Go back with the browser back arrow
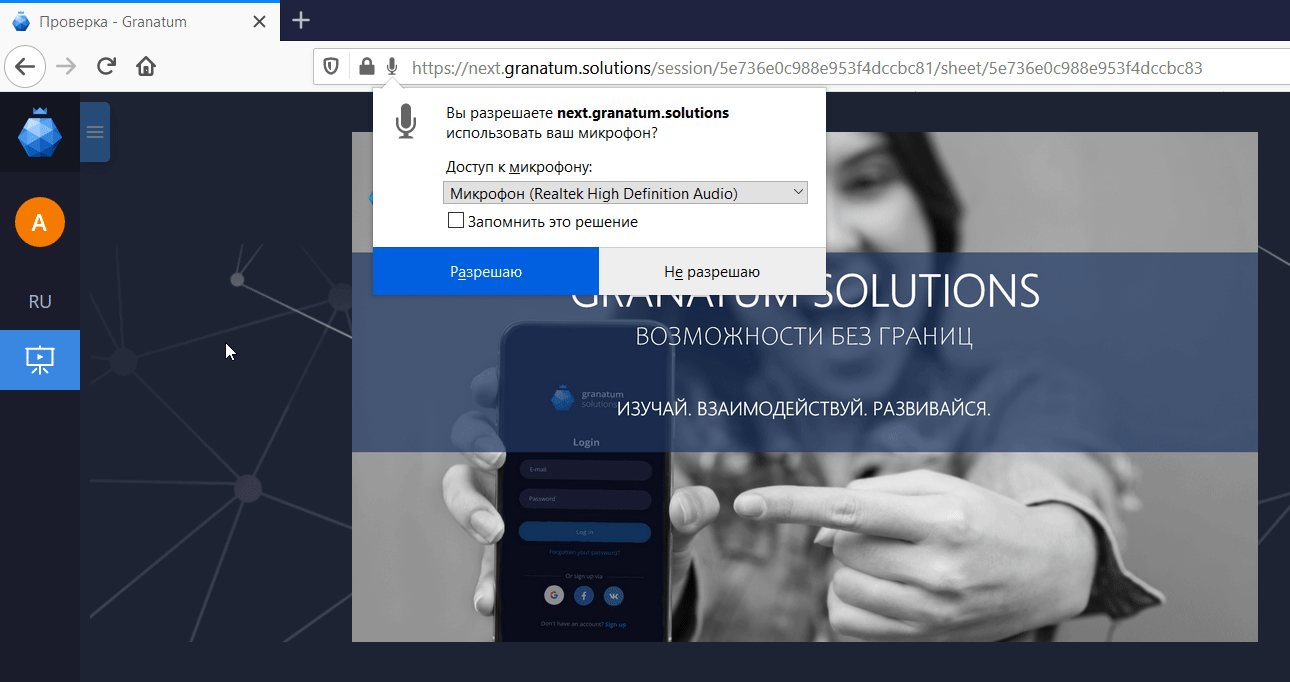 point(25,67)
